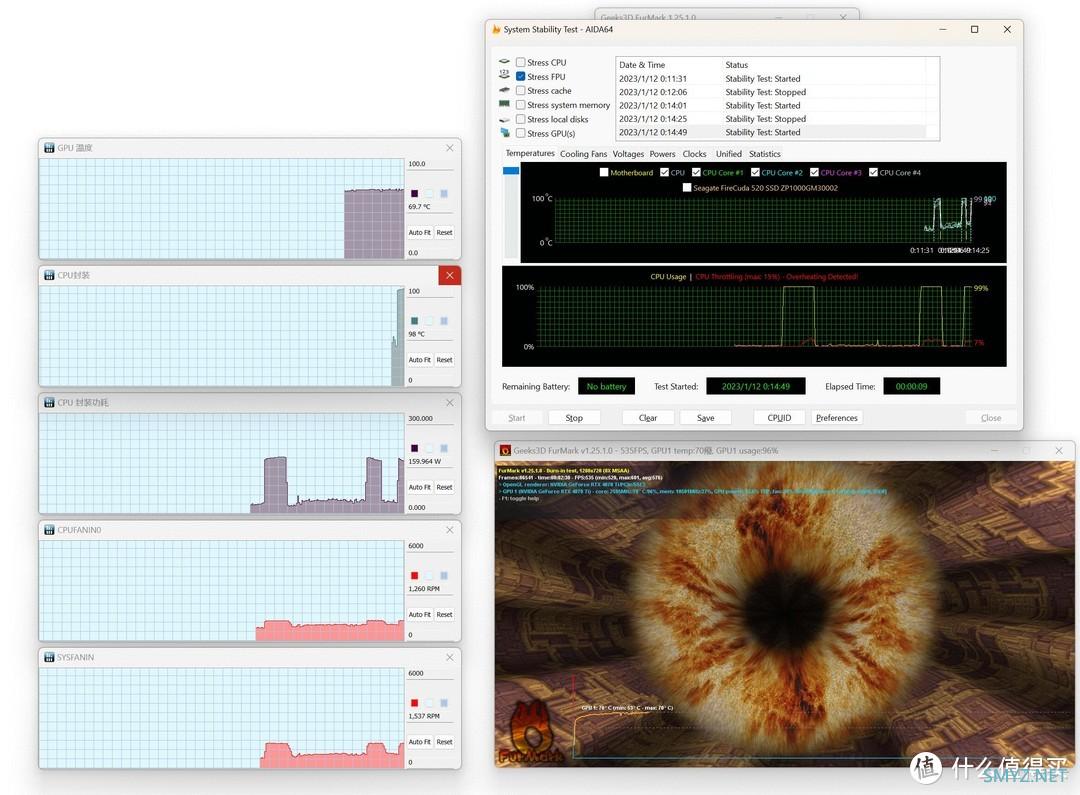This screenshot has width=1080, height=795.
Task: Click Auto Fit on the CPU 封装功耗 graph
Action: pos(419,487)
